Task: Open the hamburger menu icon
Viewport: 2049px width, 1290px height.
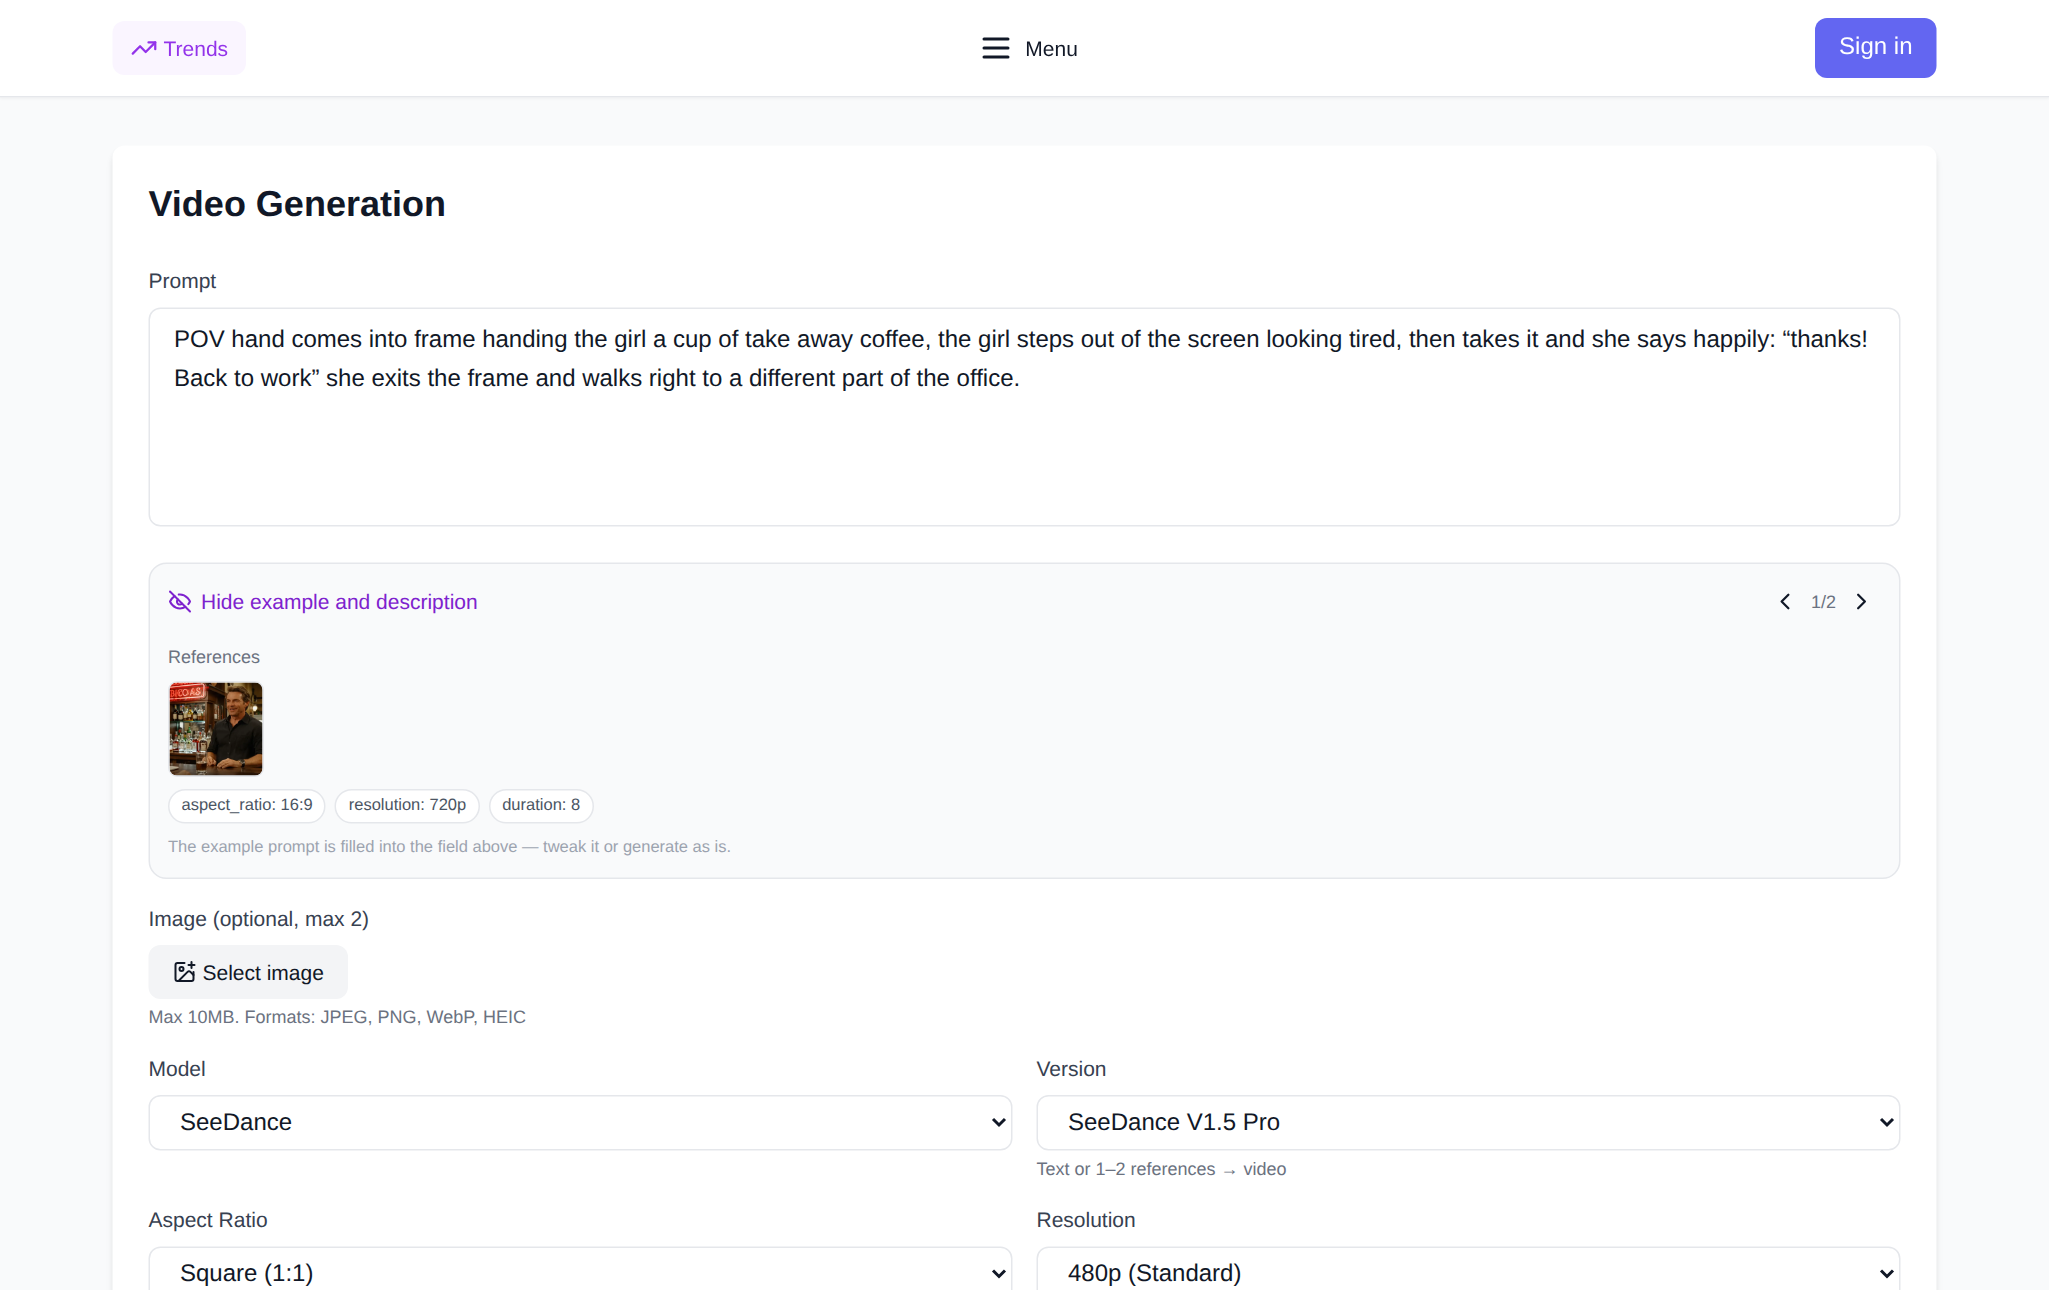Action: pos(995,48)
